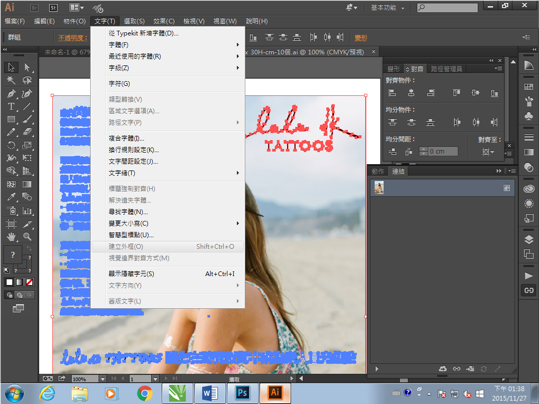Select the Magic Wand tool

11,80
